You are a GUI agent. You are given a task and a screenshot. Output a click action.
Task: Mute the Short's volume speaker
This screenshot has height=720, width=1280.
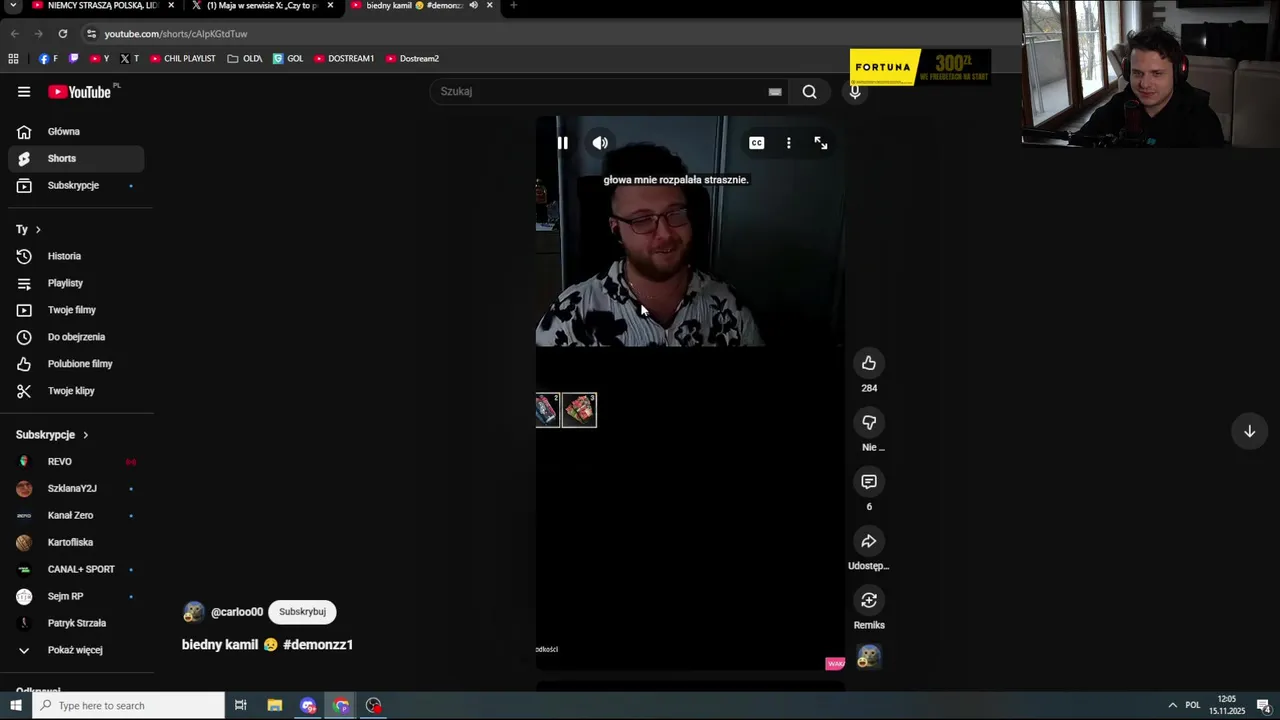(600, 143)
